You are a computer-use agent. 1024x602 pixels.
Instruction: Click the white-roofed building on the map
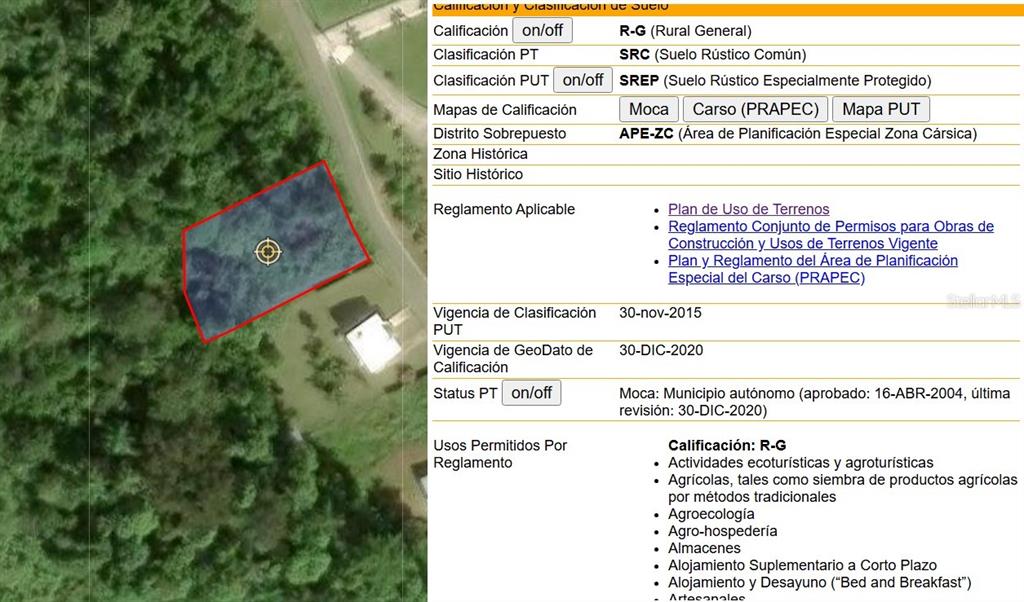tap(374, 342)
